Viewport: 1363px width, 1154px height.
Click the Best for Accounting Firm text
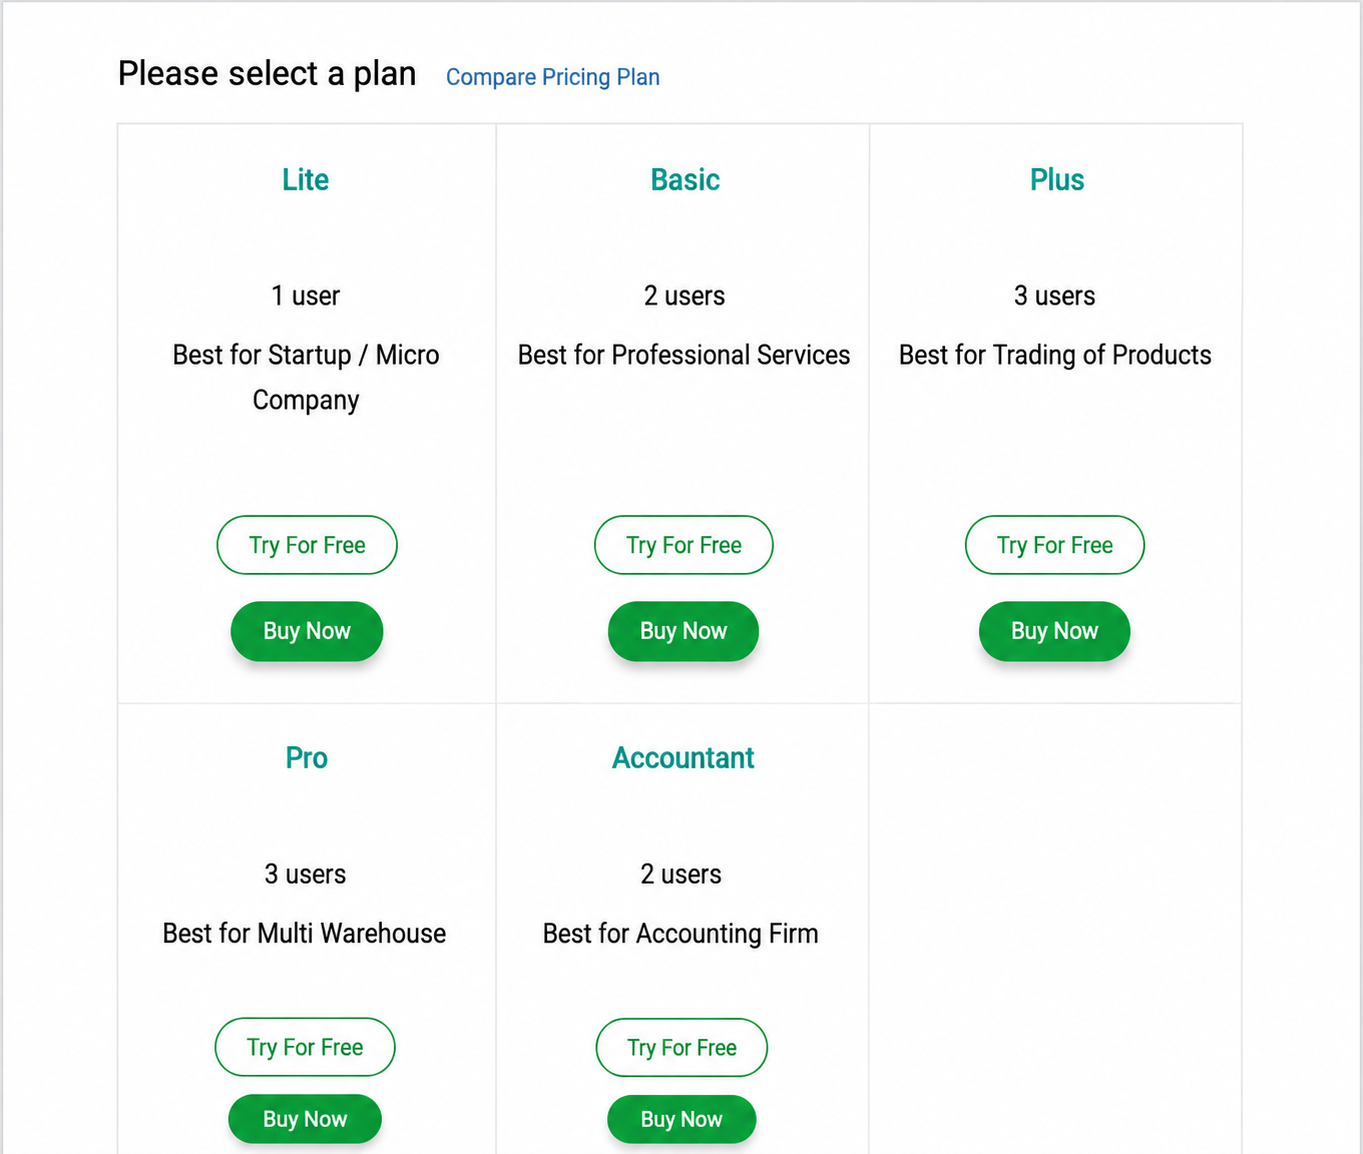tap(681, 933)
